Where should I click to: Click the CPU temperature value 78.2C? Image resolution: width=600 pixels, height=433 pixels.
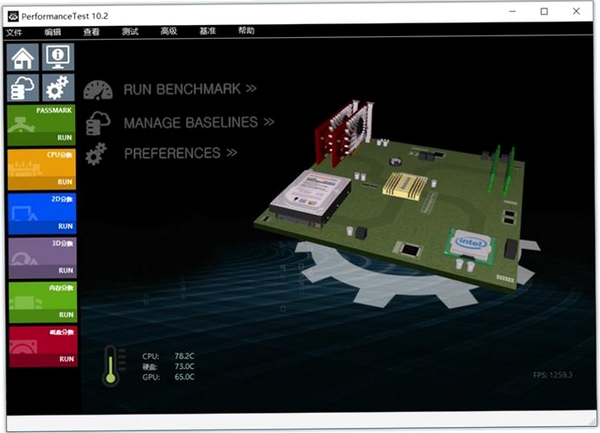(x=184, y=356)
